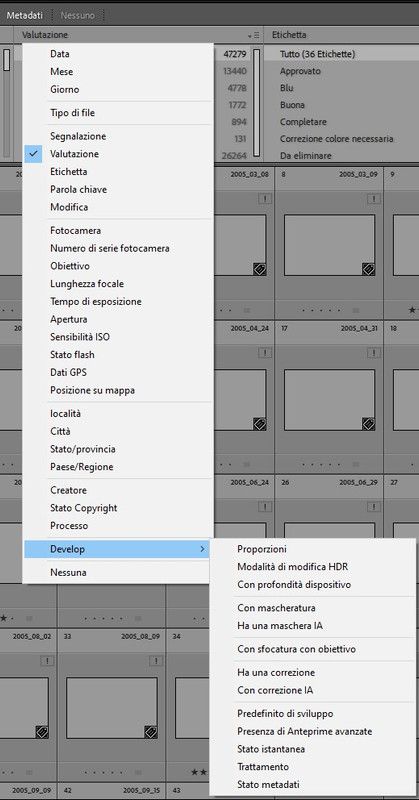Screen dimensions: 419x800
Task: Click the Valutazione column scrollbar
Action: (257, 102)
